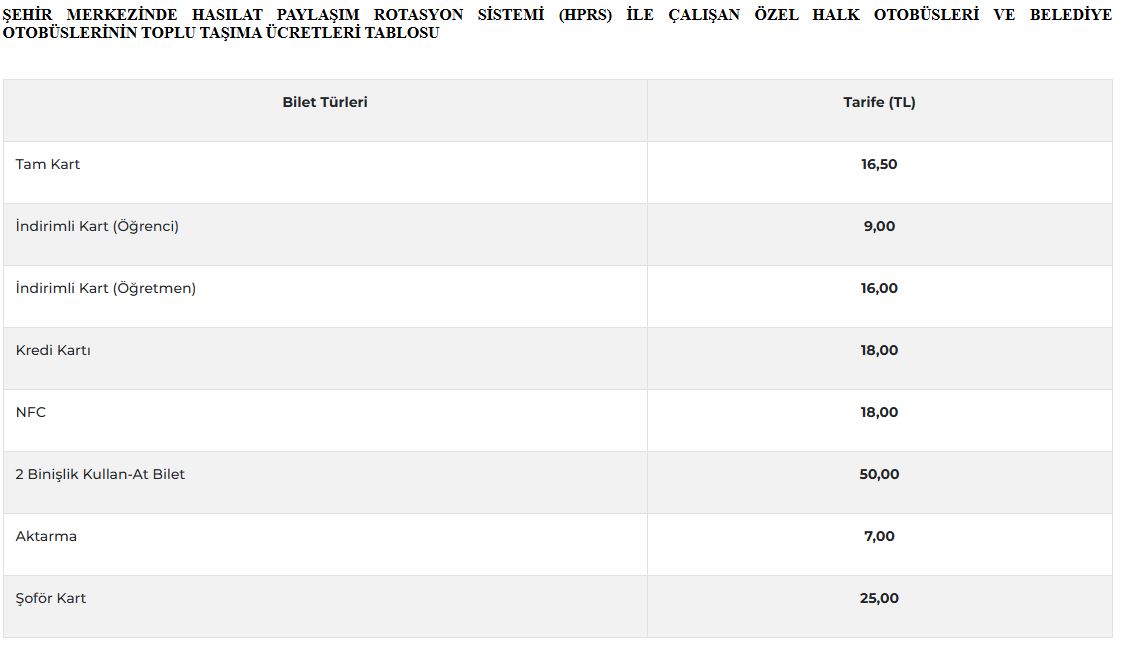The width and height of the screenshot is (1129, 654).
Task: Click the 9,00 student fare value
Action: [879, 226]
